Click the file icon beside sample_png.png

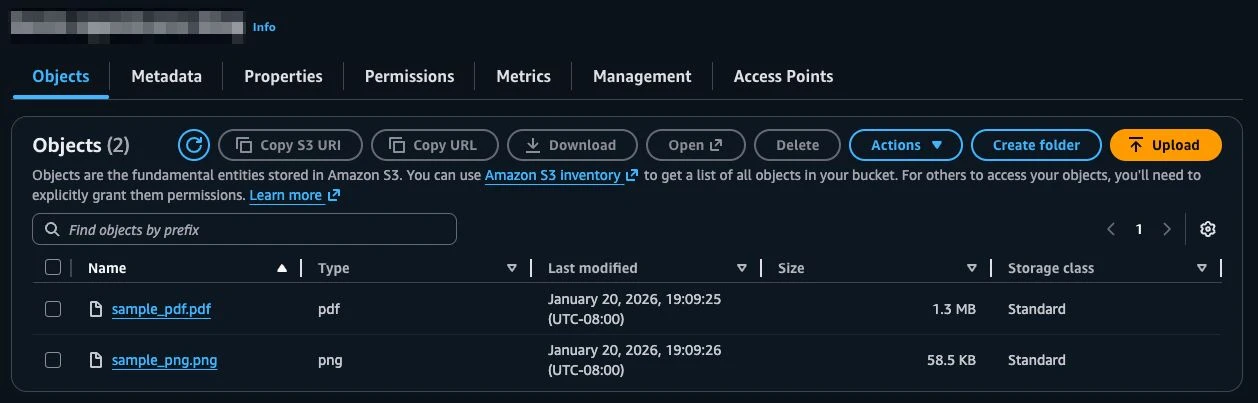[96, 360]
